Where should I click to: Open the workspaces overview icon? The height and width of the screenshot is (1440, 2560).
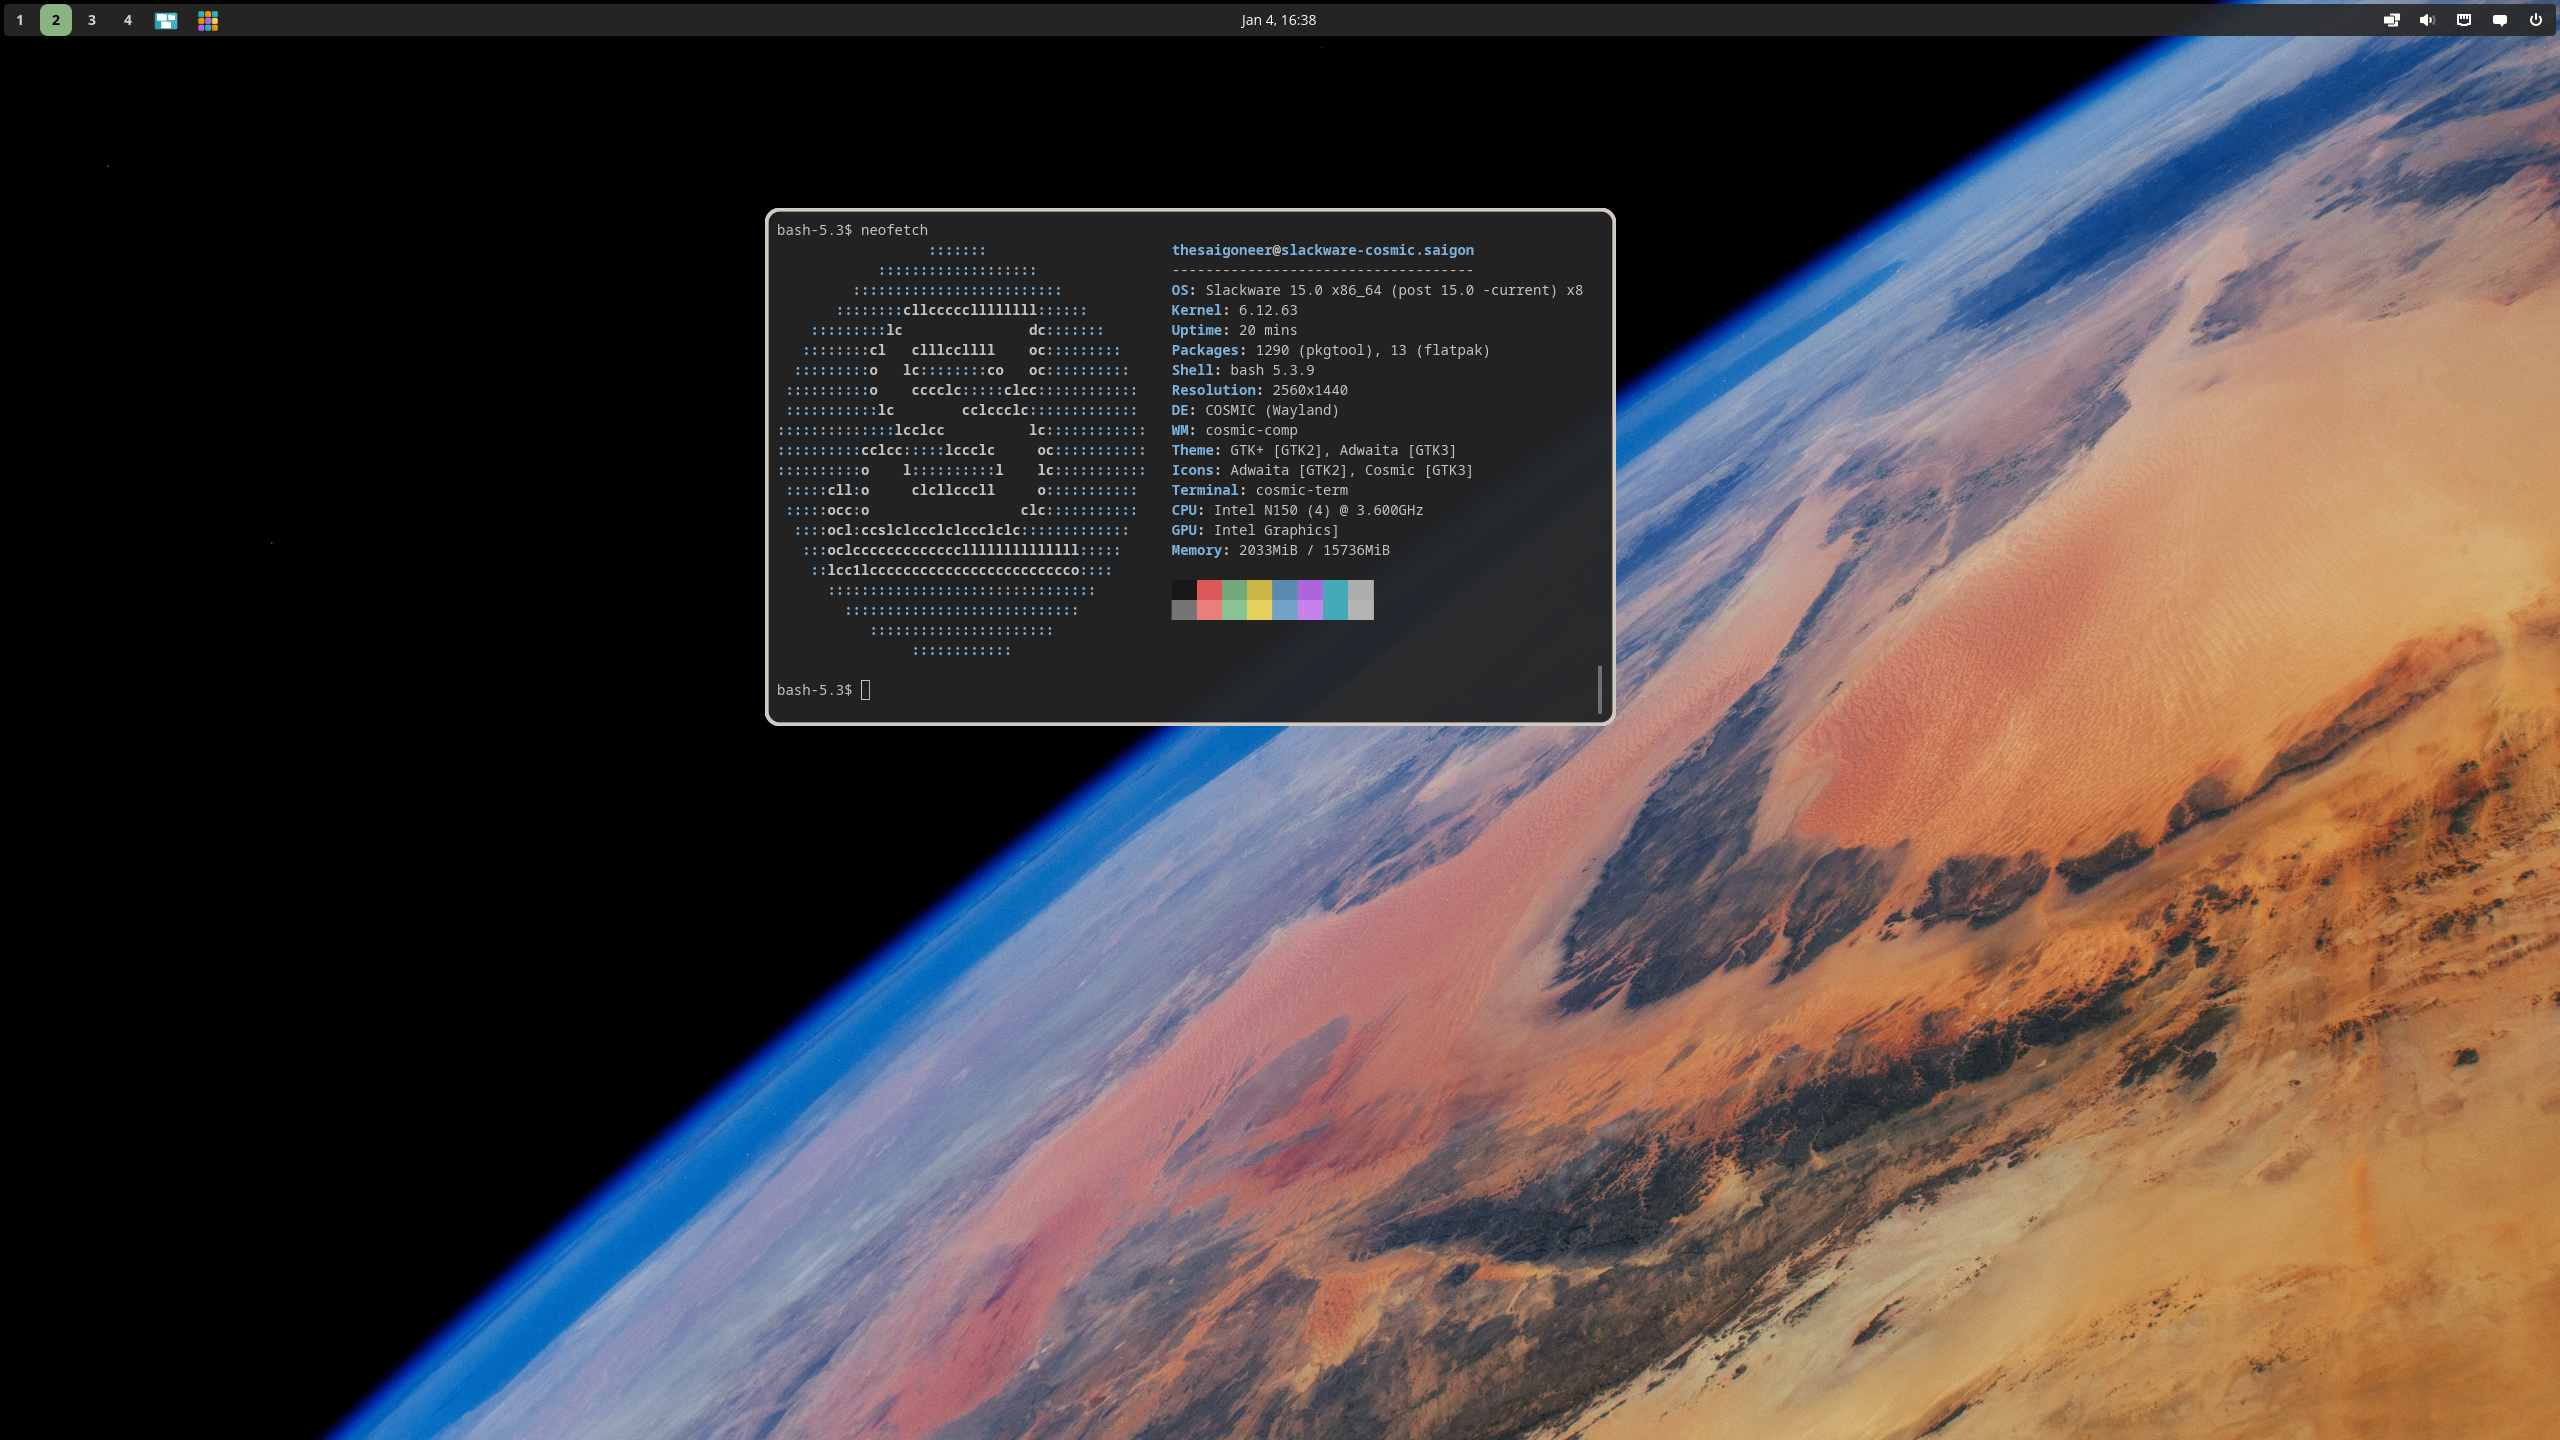pos(166,20)
